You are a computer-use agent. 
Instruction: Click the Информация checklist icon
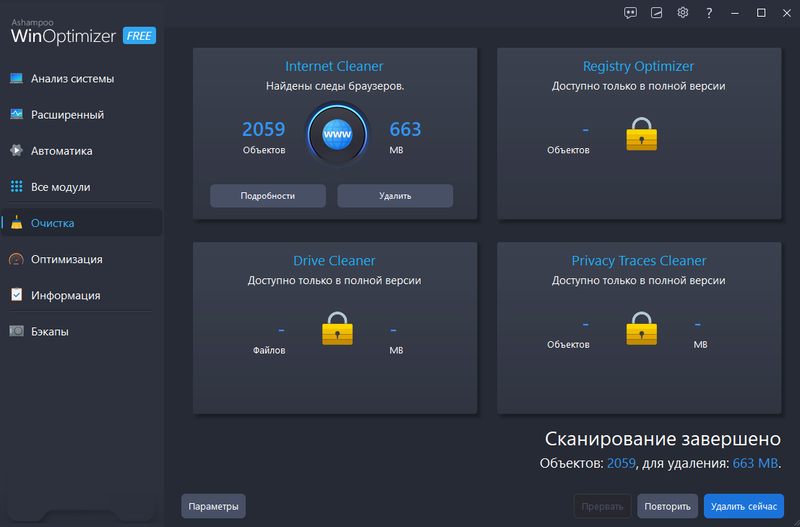pos(16,295)
